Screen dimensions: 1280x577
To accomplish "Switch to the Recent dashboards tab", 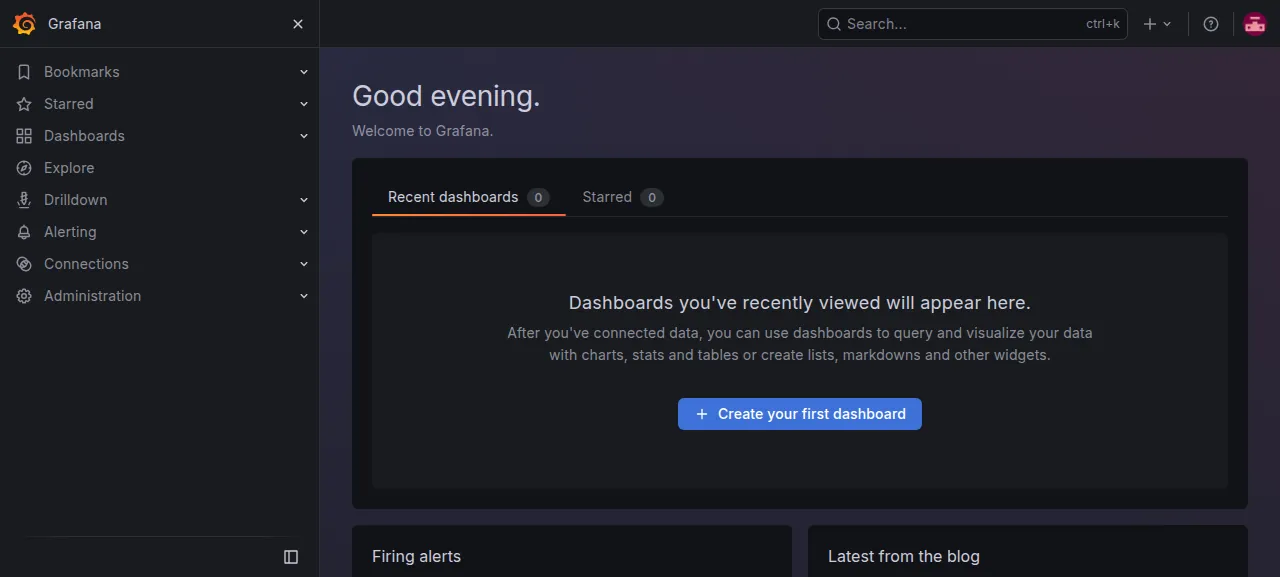I will [468, 197].
